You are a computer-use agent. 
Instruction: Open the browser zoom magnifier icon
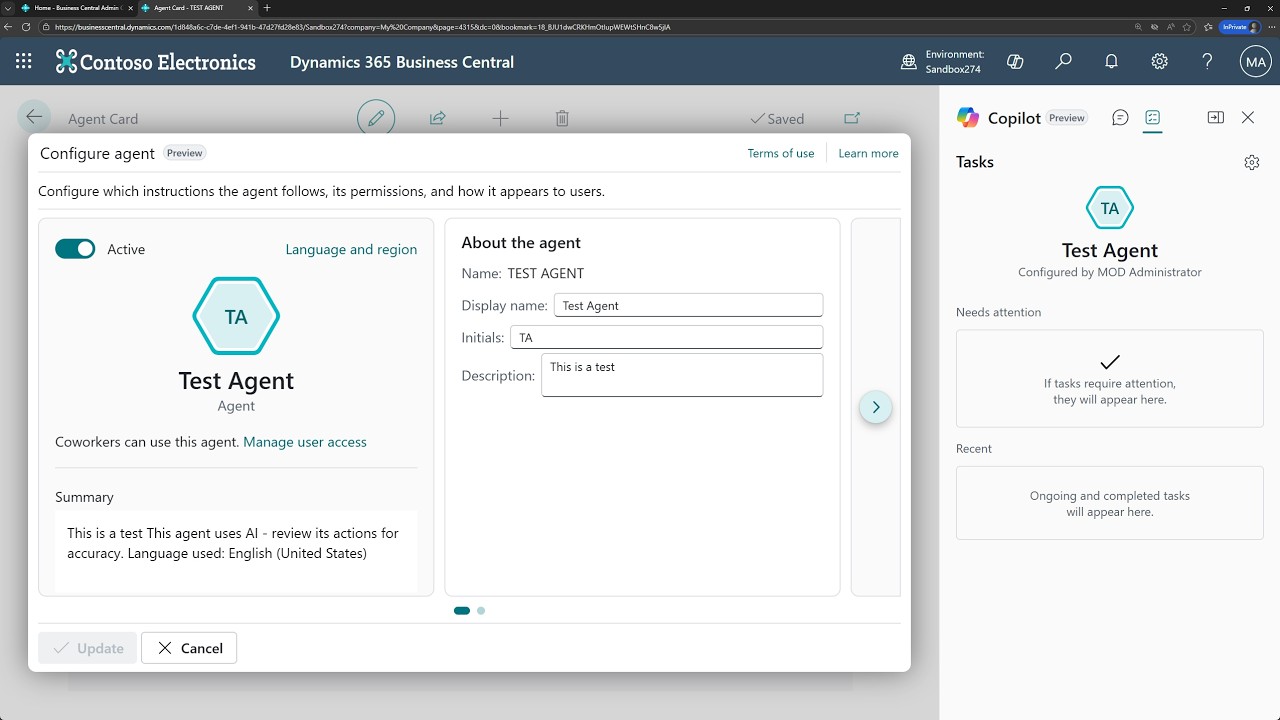pos(1137,27)
